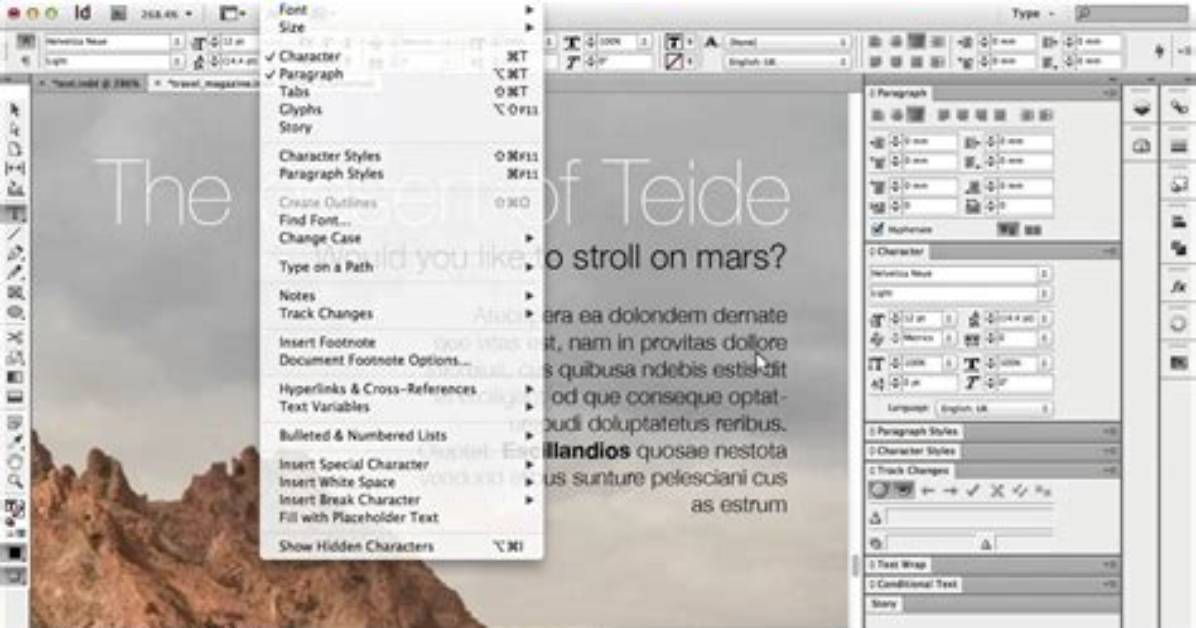This screenshot has height=628, width=1196.
Task: Select the Line tool
Action: pos(14,234)
